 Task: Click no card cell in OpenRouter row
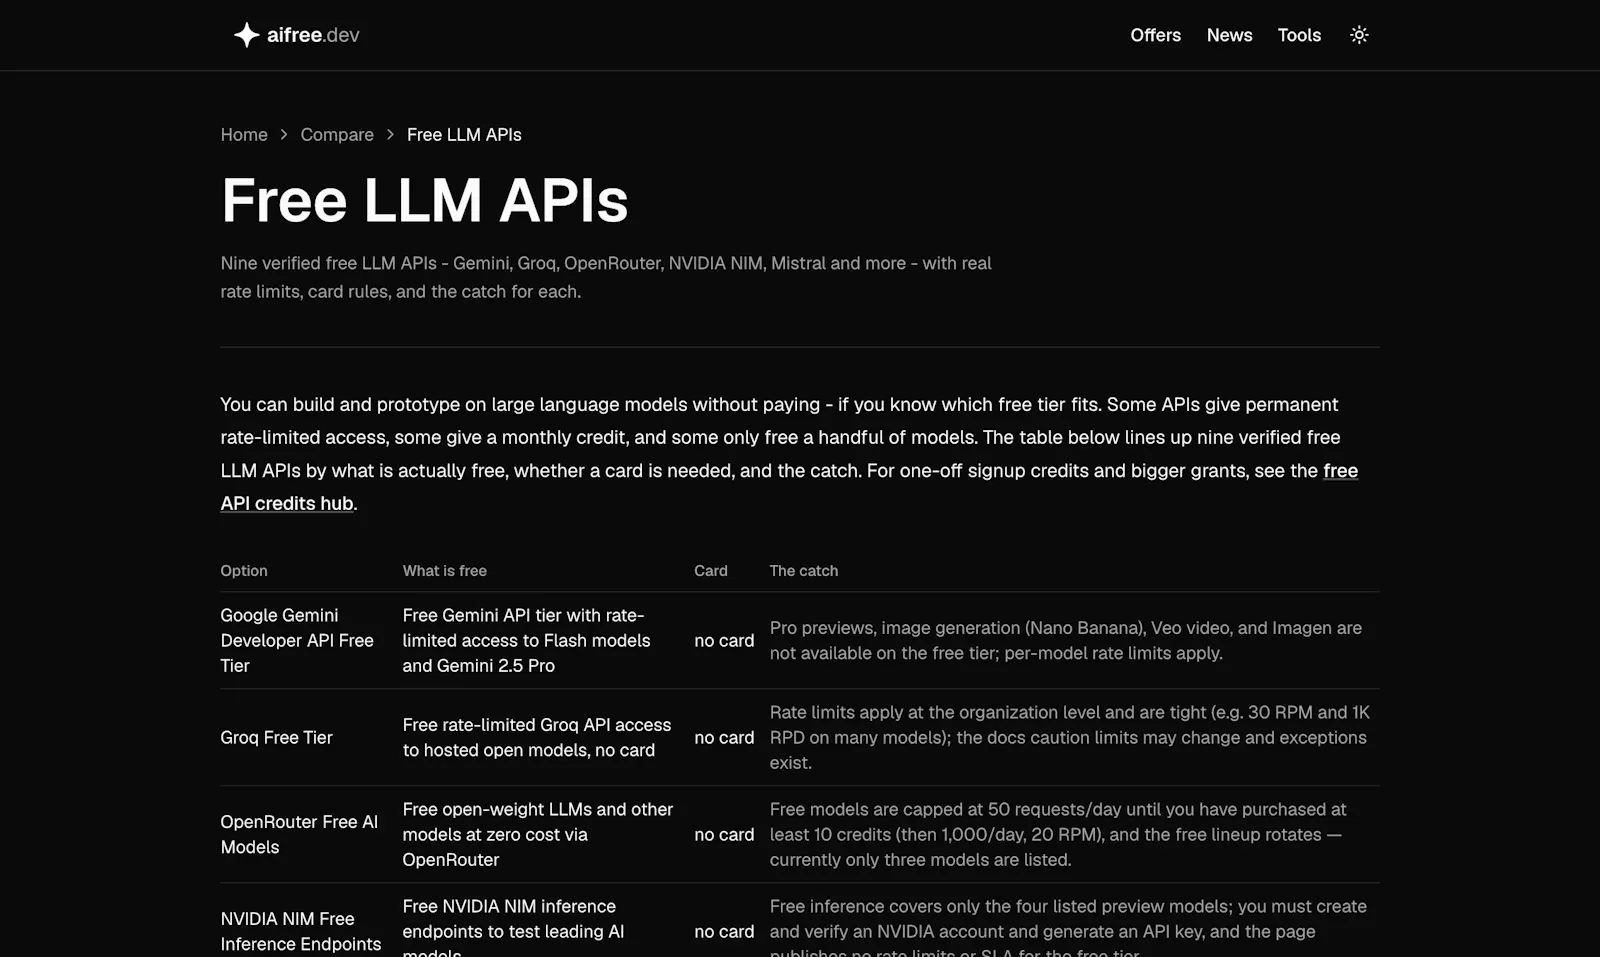724,835
